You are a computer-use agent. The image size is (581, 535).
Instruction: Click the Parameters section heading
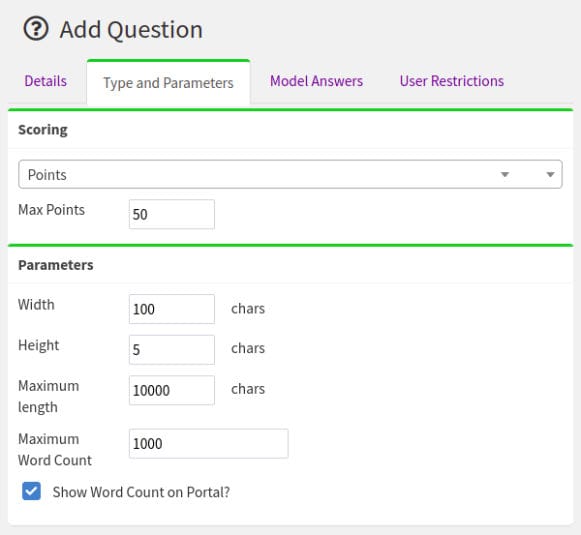56,265
